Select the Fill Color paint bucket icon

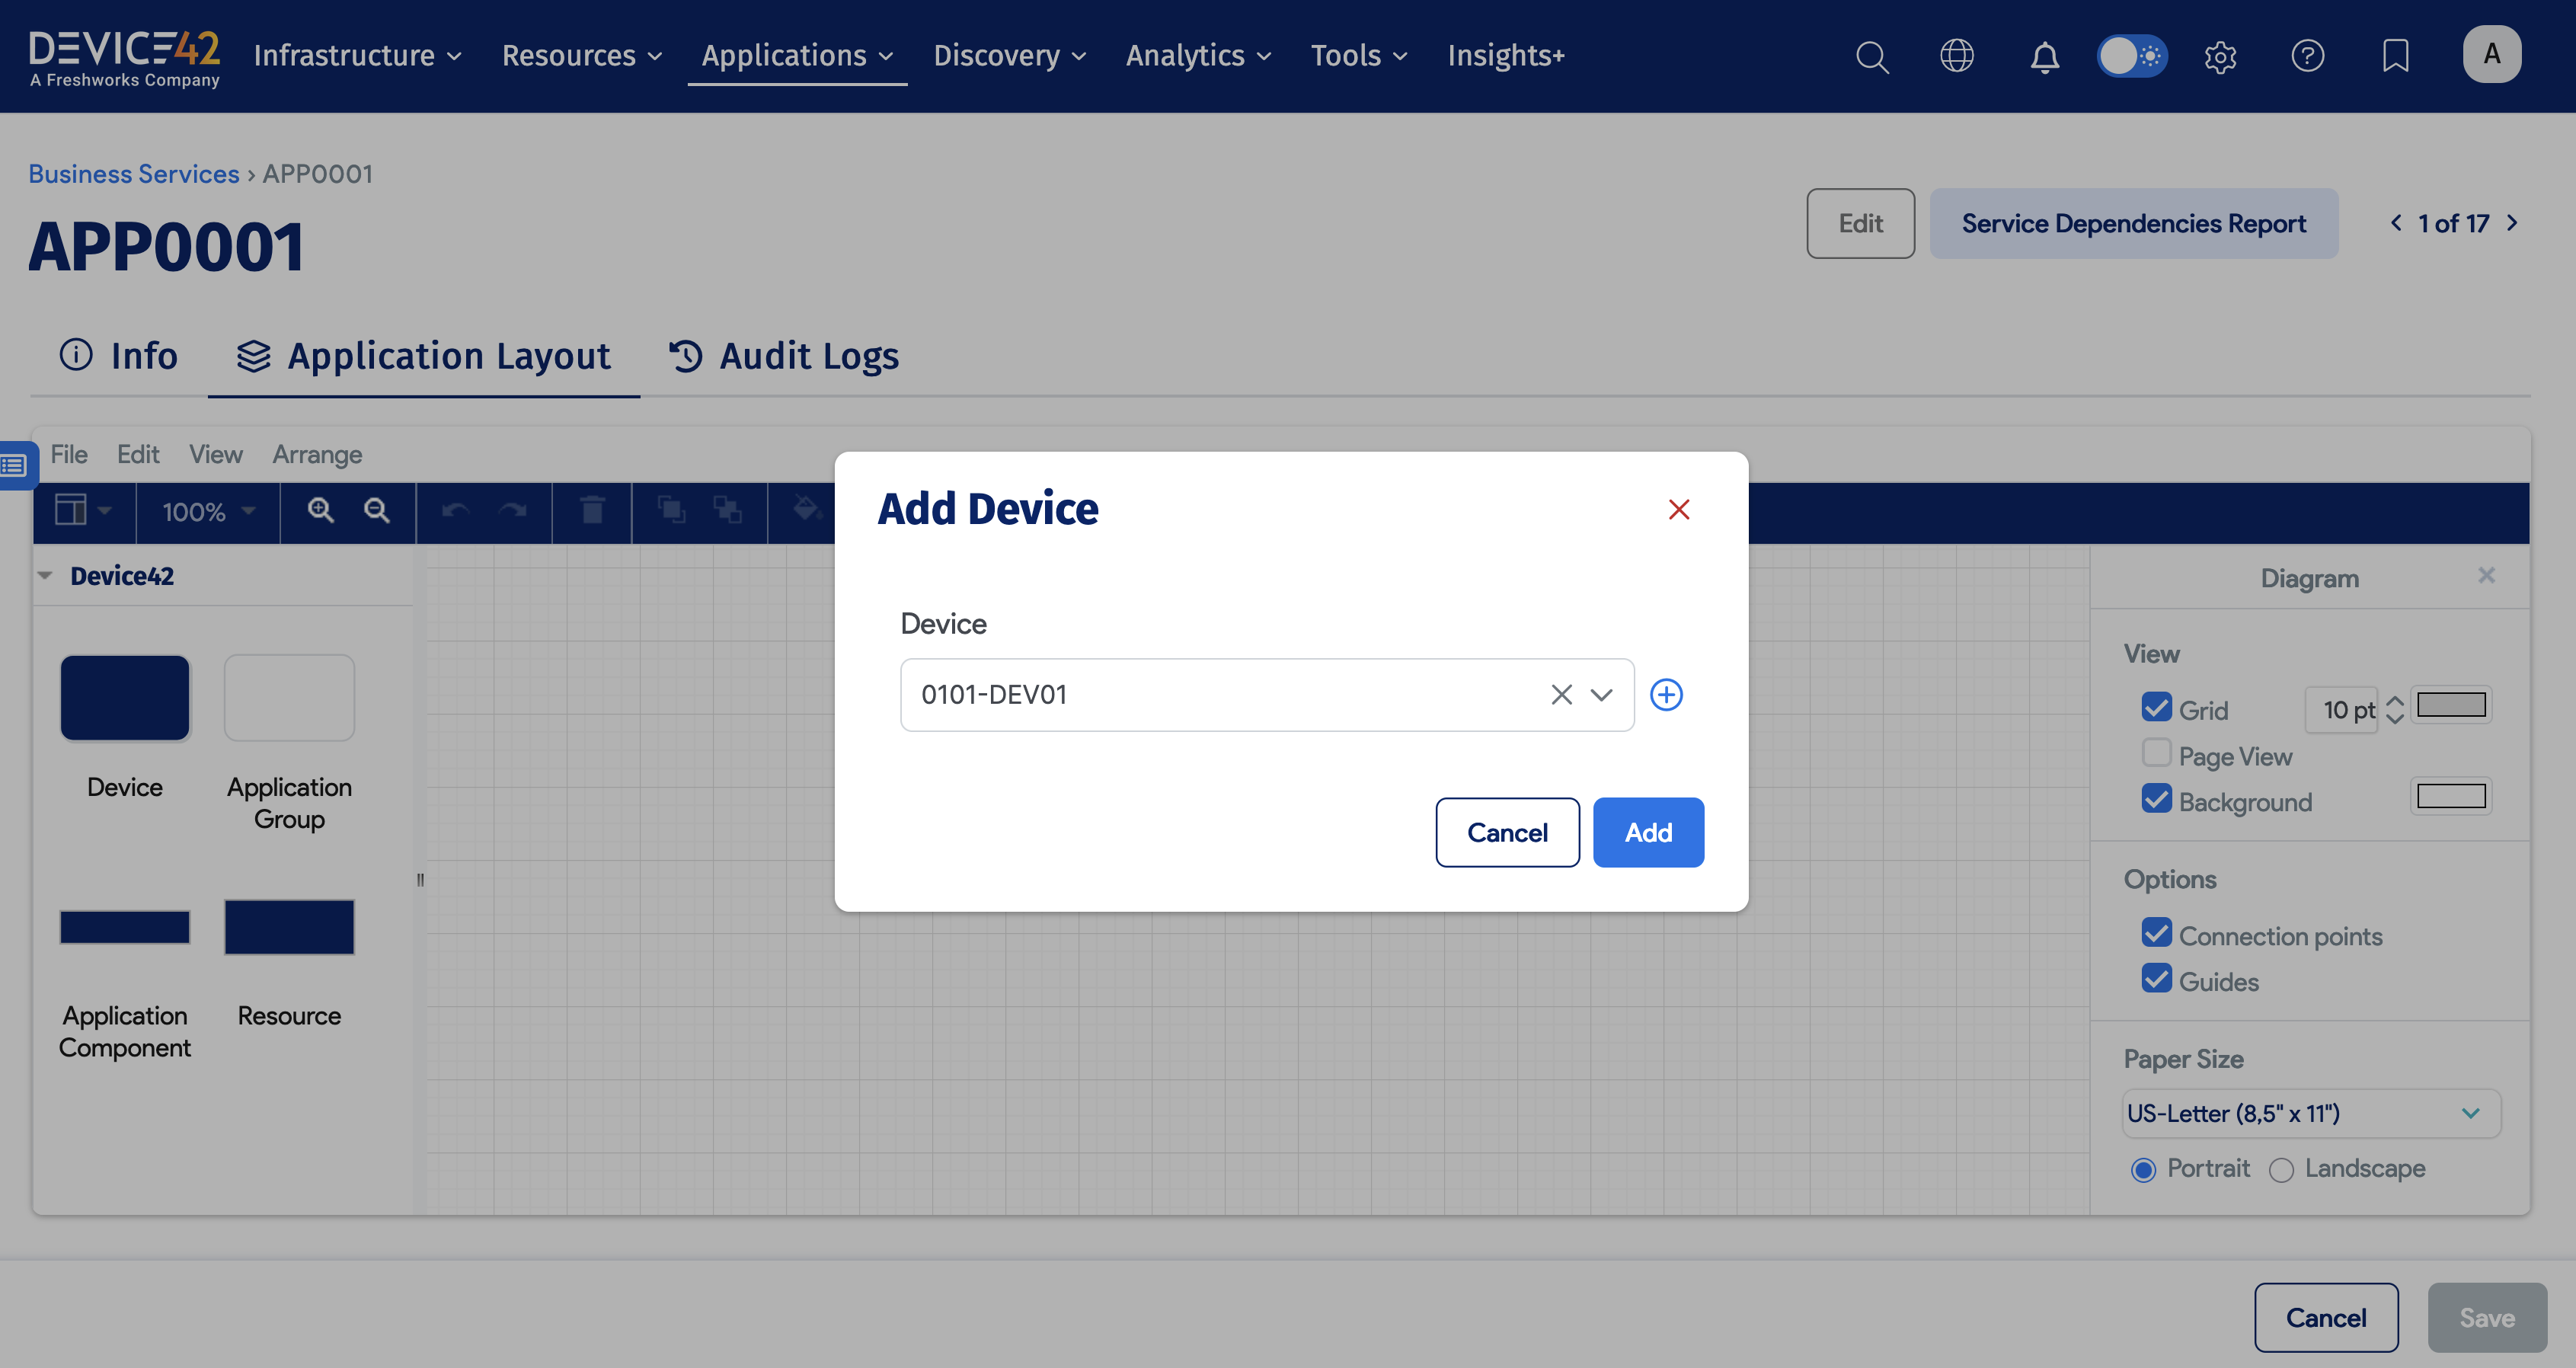point(806,512)
